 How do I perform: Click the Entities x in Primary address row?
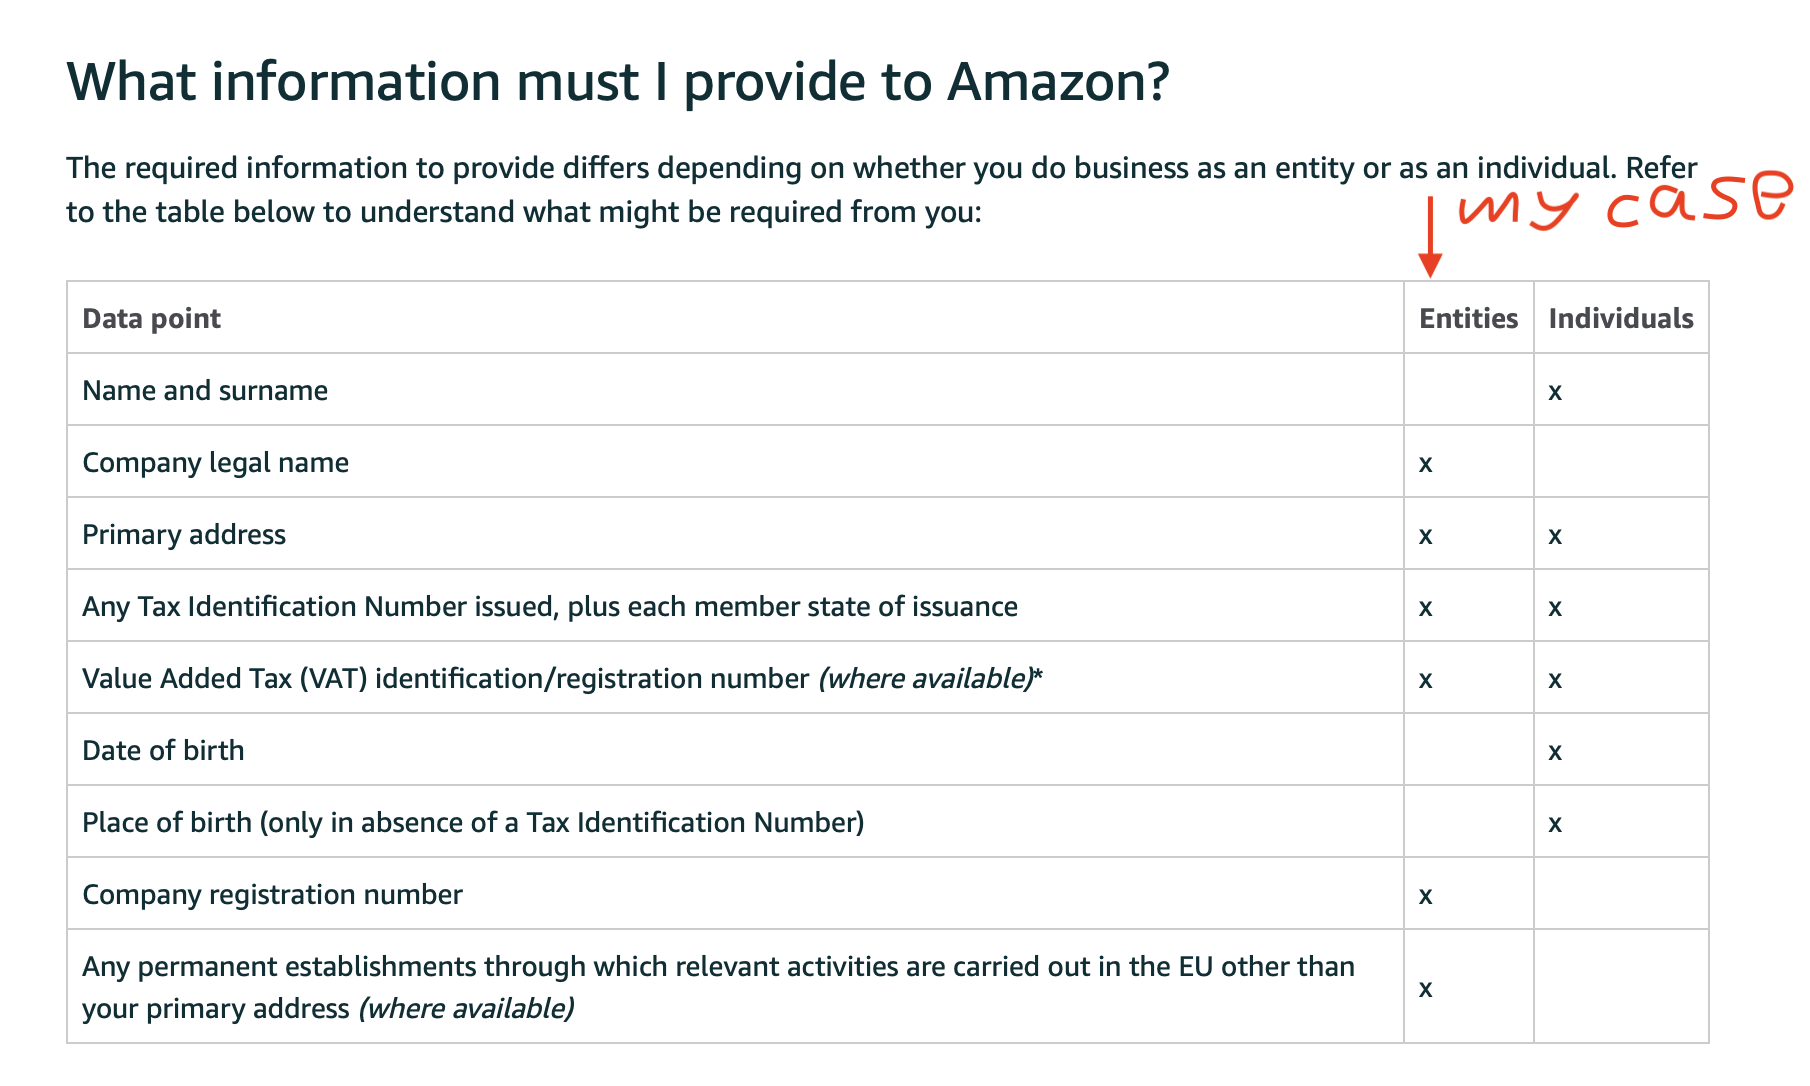pyautogui.click(x=1425, y=536)
